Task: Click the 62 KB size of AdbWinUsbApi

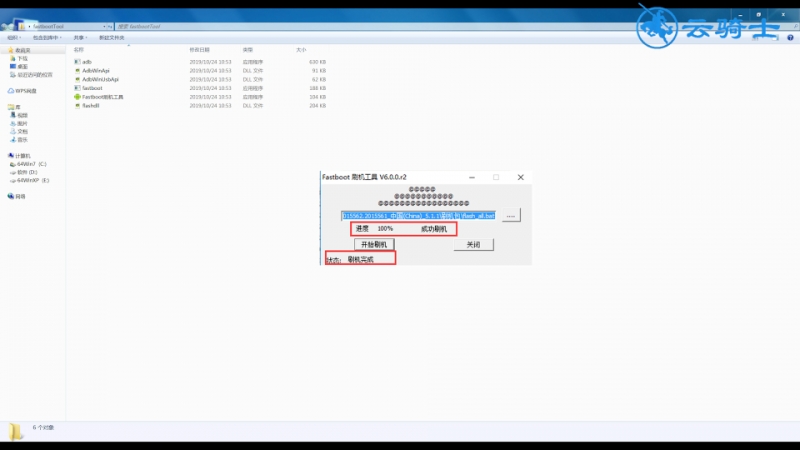Action: 319,79
